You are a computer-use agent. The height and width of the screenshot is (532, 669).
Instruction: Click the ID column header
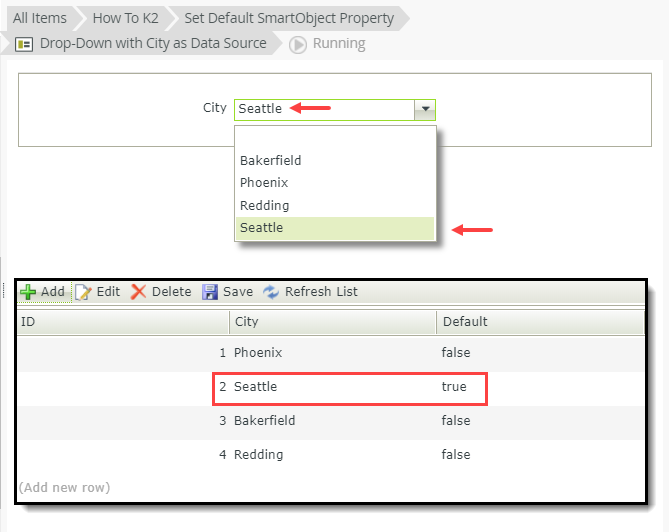pyautogui.click(x=123, y=322)
